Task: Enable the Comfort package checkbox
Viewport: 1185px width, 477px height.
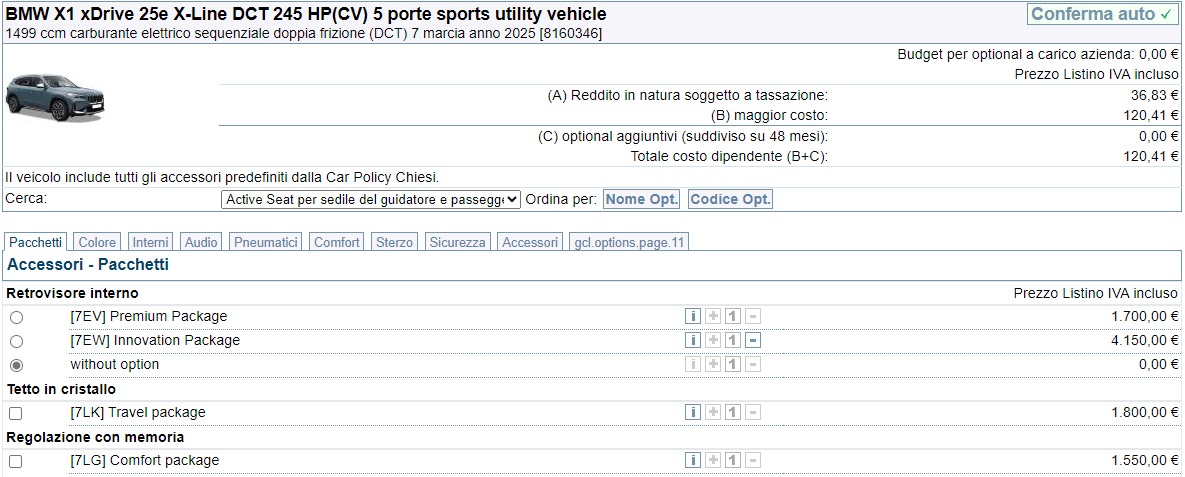Action: (x=16, y=461)
